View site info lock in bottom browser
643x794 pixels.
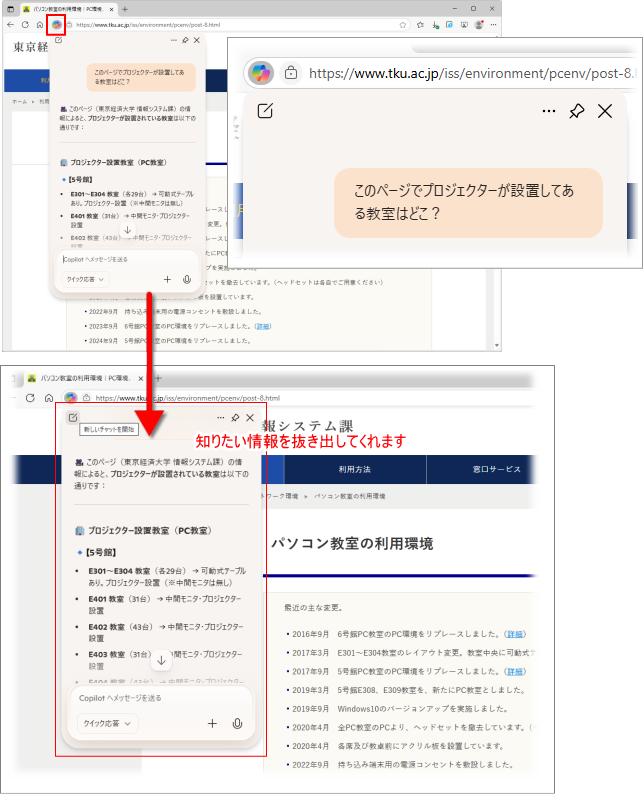(x=87, y=398)
